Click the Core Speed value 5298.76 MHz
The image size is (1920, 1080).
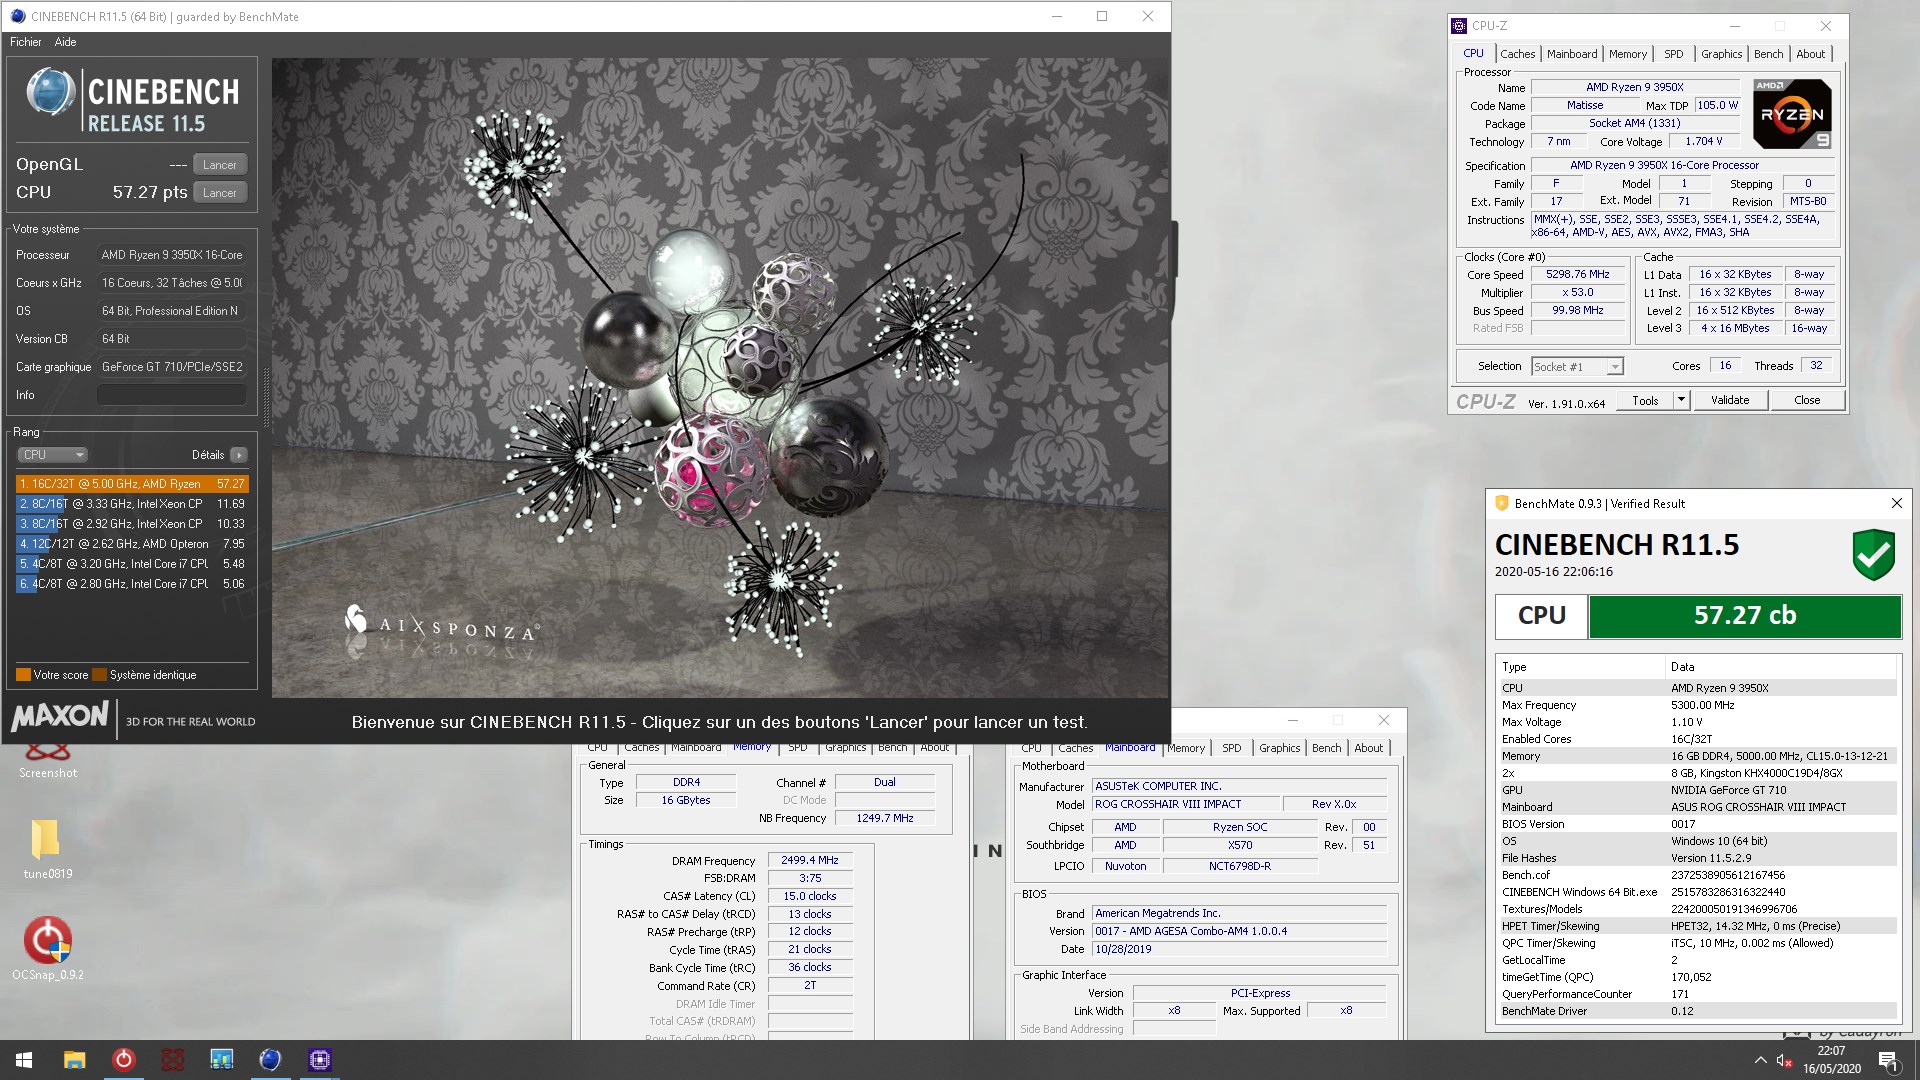pyautogui.click(x=1578, y=275)
